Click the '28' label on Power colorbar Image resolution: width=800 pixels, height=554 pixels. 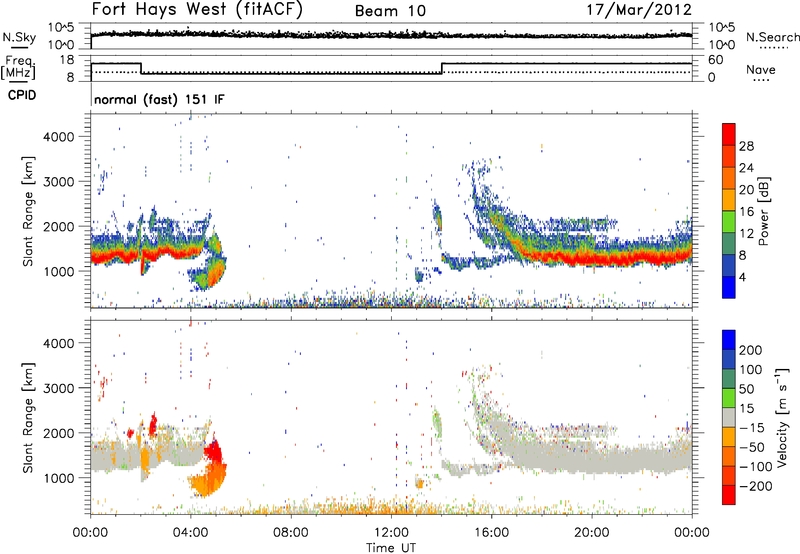pyautogui.click(x=746, y=146)
